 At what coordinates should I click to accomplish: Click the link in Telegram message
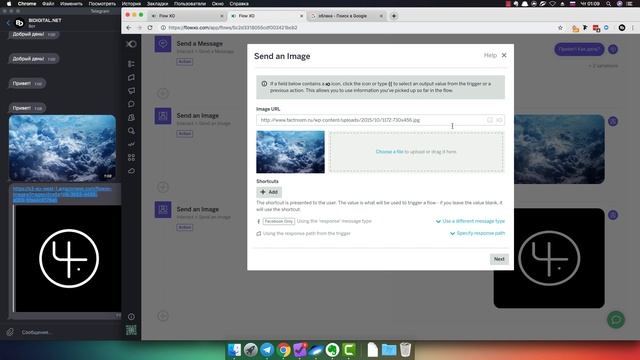61,194
